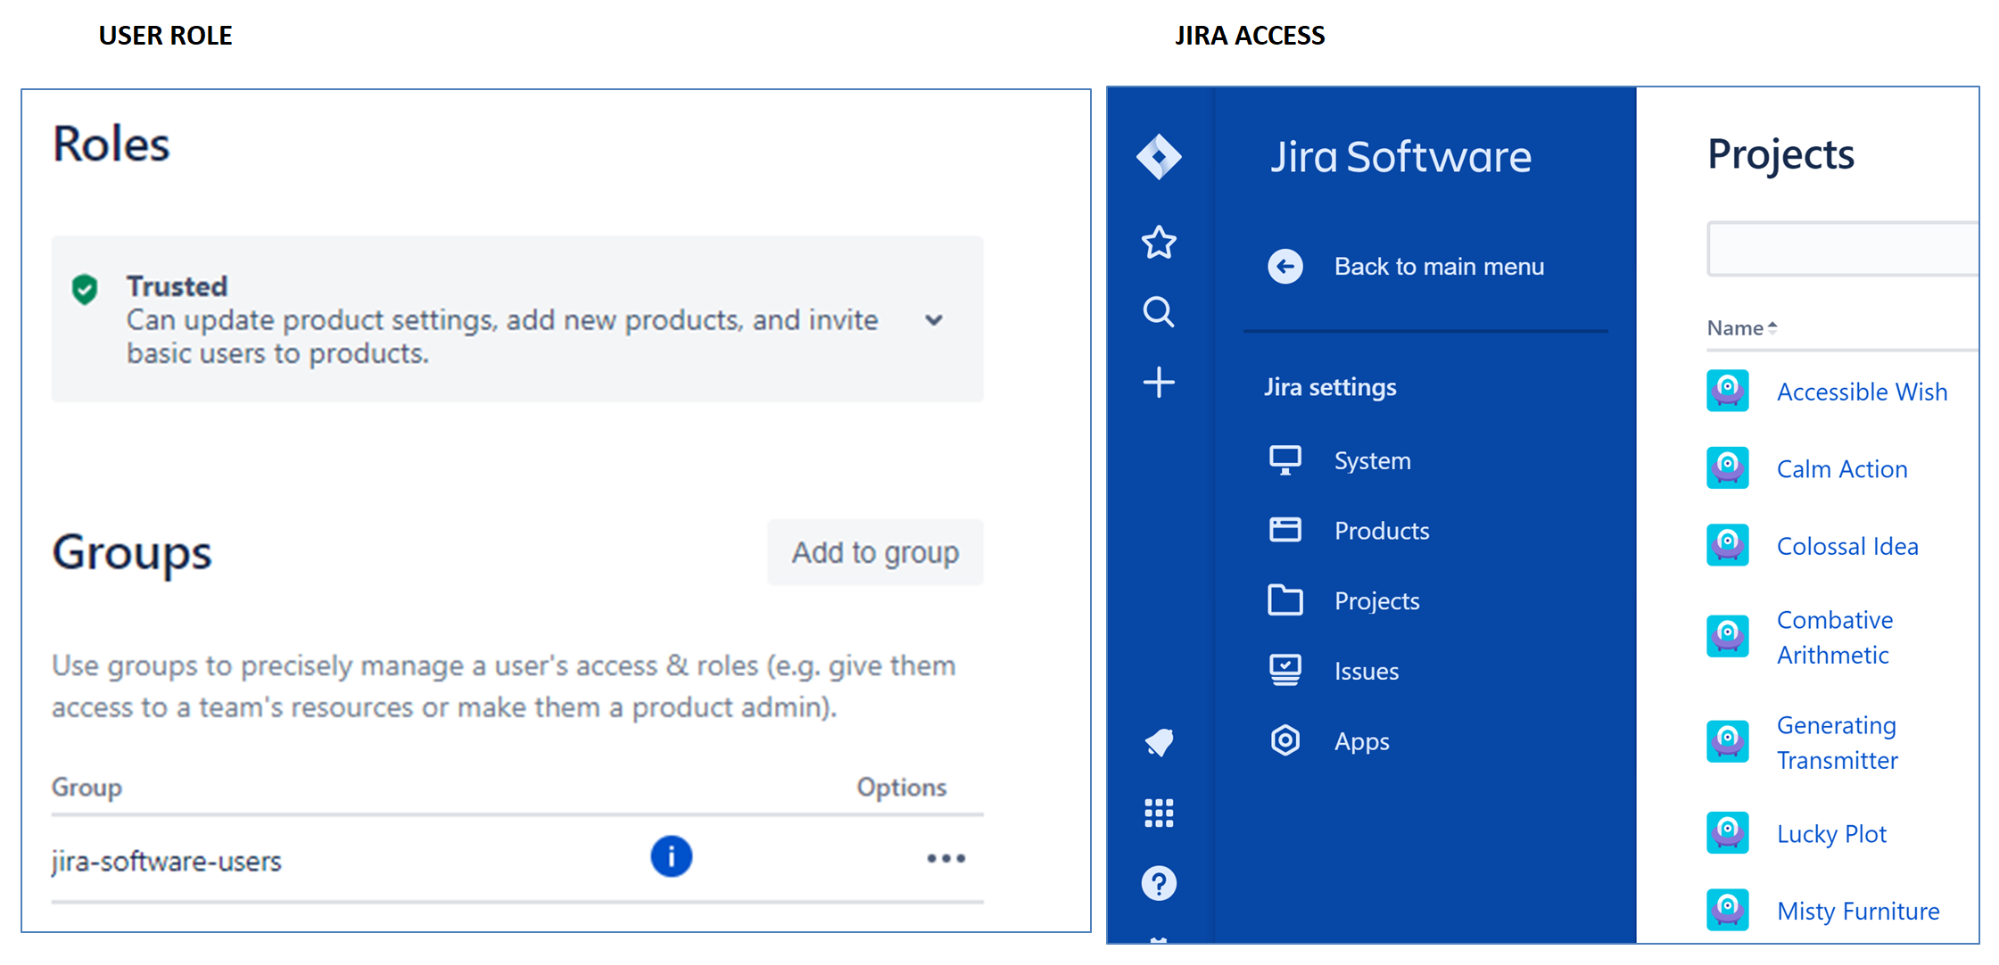1999x965 pixels.
Task: Open the Accessible Wish project link
Action: tap(1862, 391)
